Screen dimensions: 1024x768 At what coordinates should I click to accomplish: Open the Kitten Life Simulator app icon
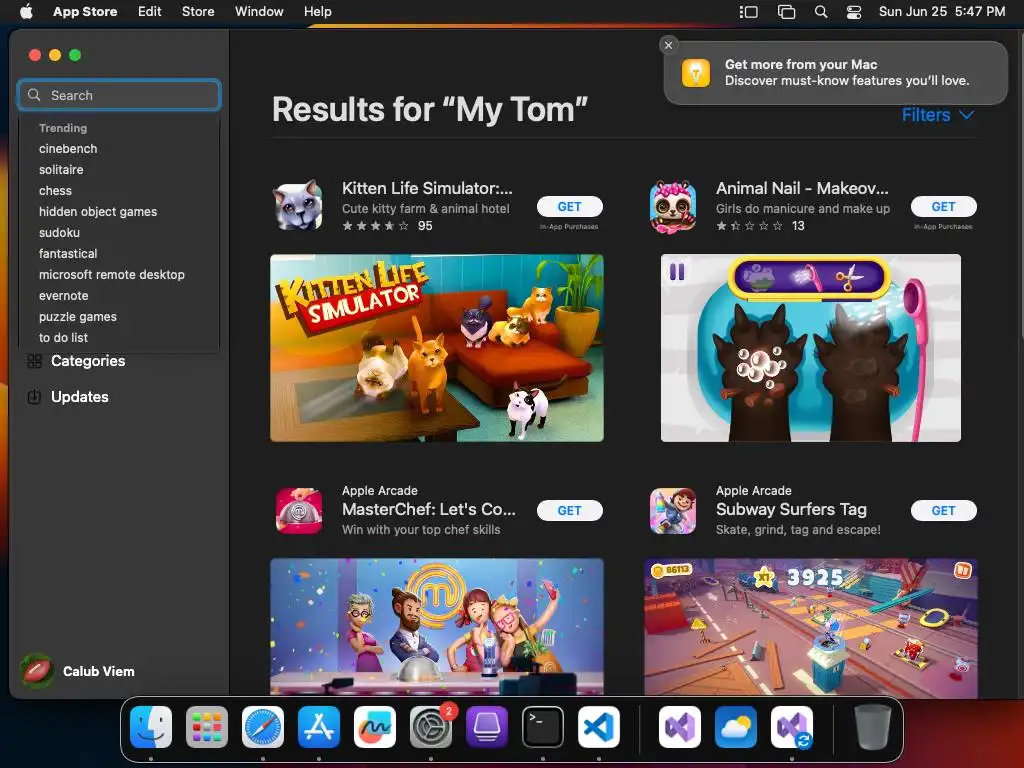(x=298, y=206)
